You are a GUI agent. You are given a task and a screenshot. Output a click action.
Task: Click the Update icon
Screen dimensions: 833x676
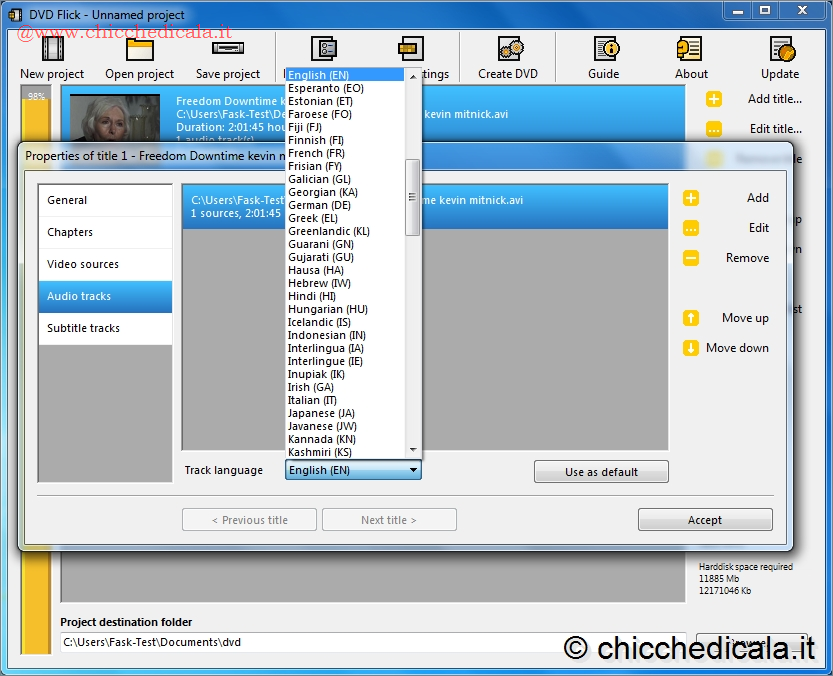[780, 49]
